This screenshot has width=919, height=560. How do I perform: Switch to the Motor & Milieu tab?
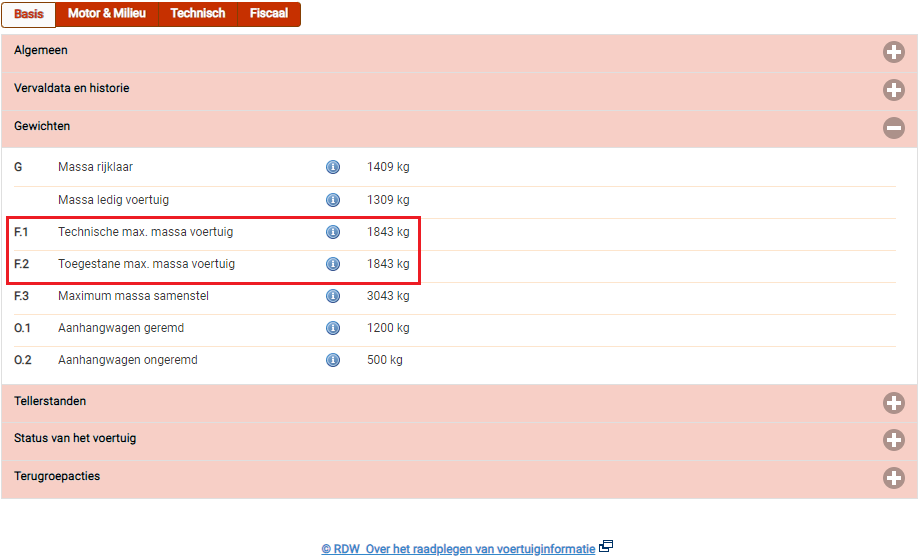click(x=106, y=14)
